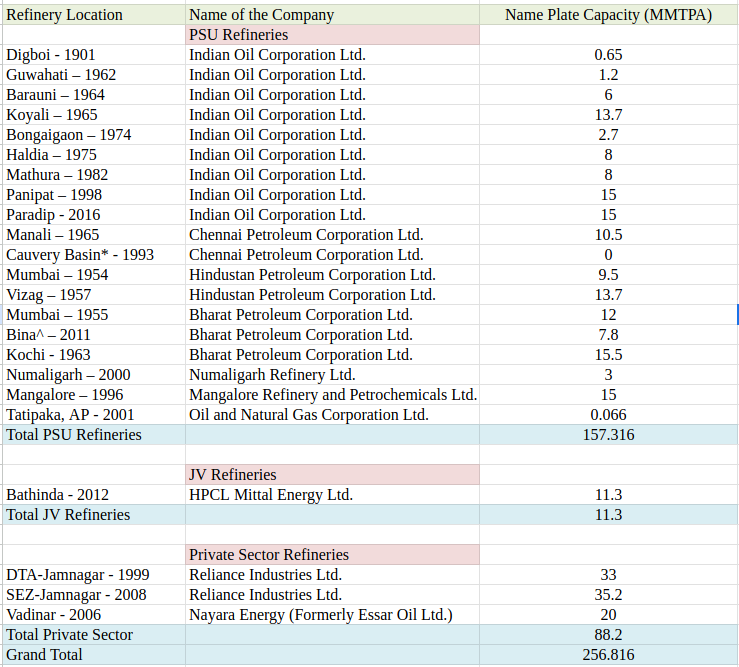Screen dimensions: 739x667
Task: Select the Grand Total value 256.816
Action: click(609, 655)
